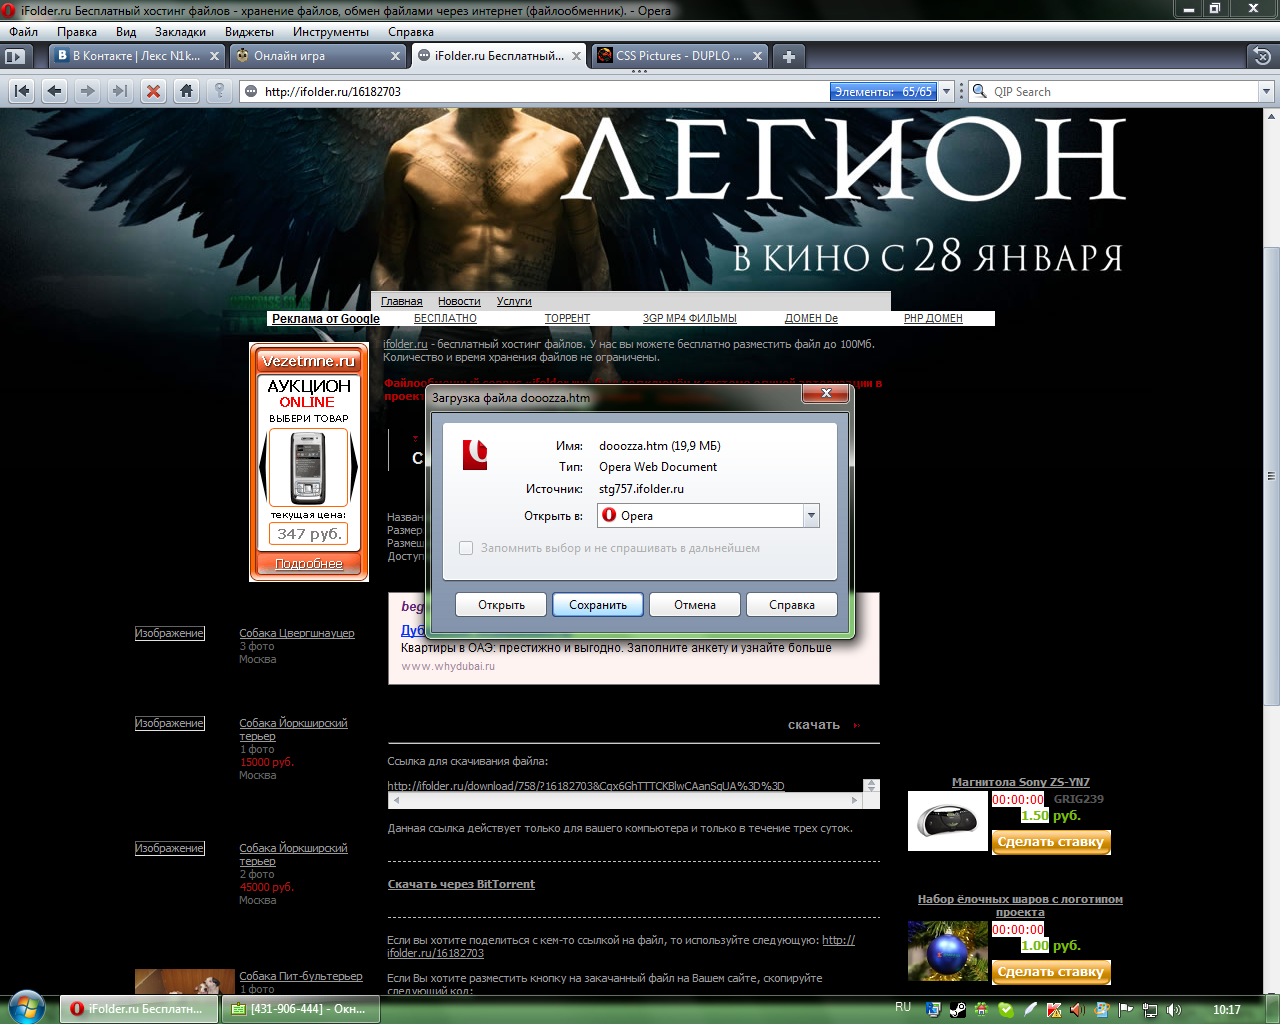Open the Правка menu
This screenshot has width=1280, height=1024.
pyautogui.click(x=77, y=32)
